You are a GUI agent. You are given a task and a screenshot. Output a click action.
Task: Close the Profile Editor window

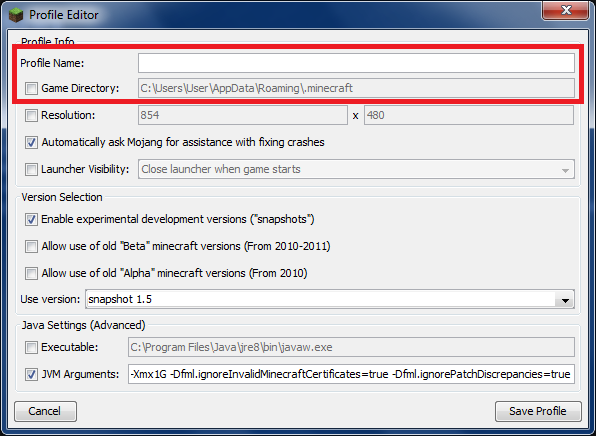pyautogui.click(x=566, y=10)
